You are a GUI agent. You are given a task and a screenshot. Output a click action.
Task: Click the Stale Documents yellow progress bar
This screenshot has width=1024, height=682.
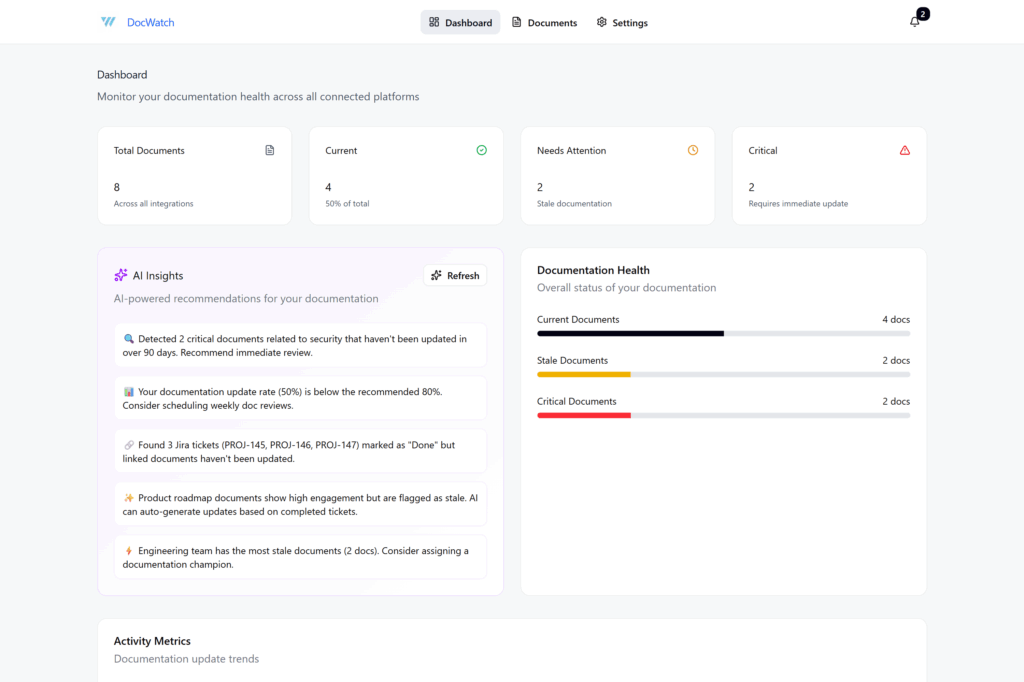click(x=723, y=374)
